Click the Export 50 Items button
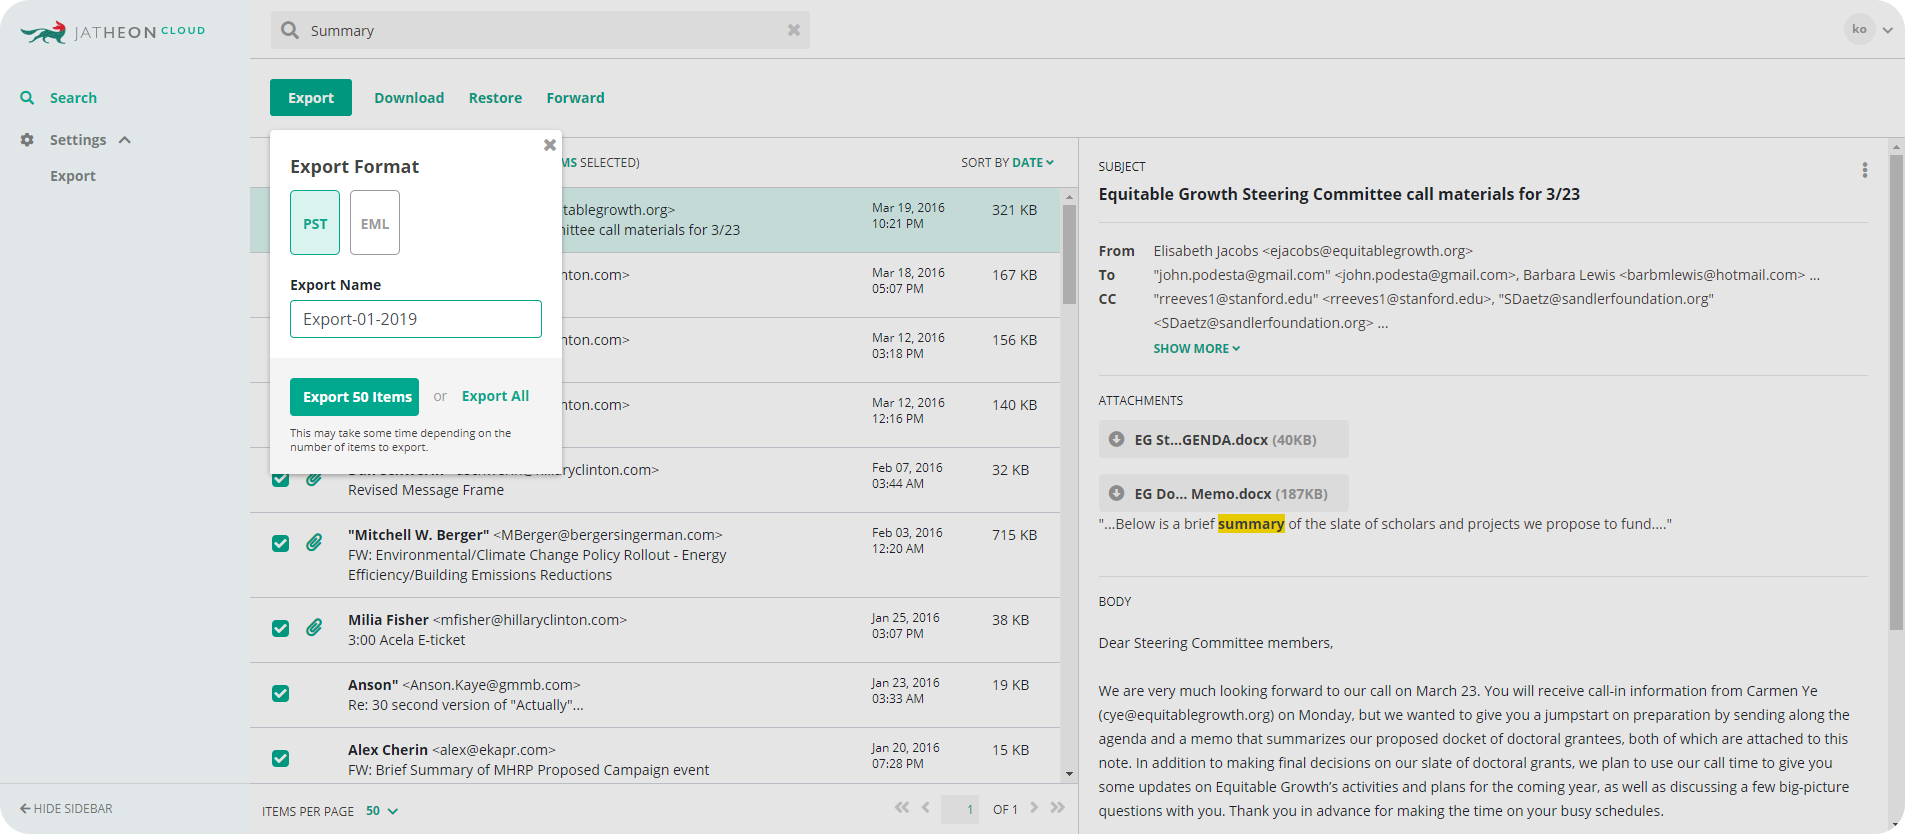Viewport: 1905px width, 834px height. click(x=354, y=397)
